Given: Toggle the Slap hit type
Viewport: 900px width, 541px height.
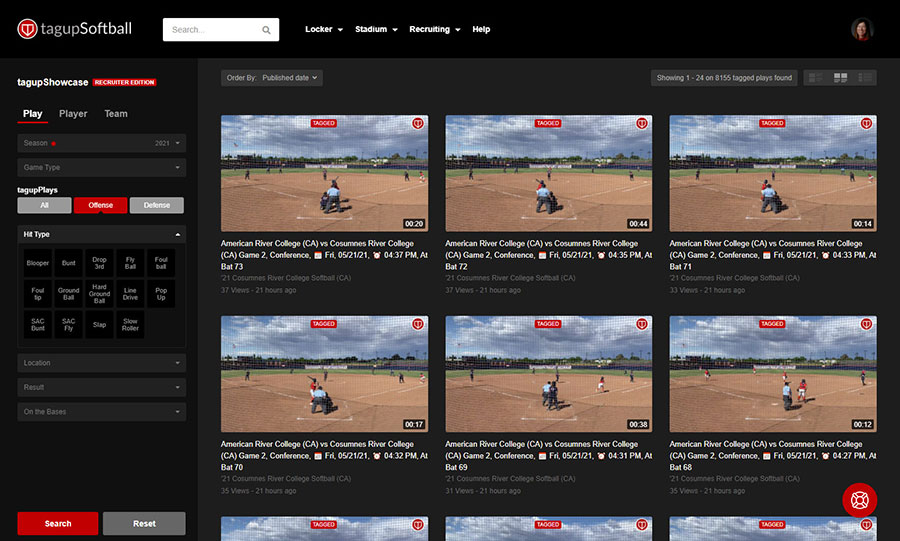Looking at the screenshot, I should [x=99, y=325].
